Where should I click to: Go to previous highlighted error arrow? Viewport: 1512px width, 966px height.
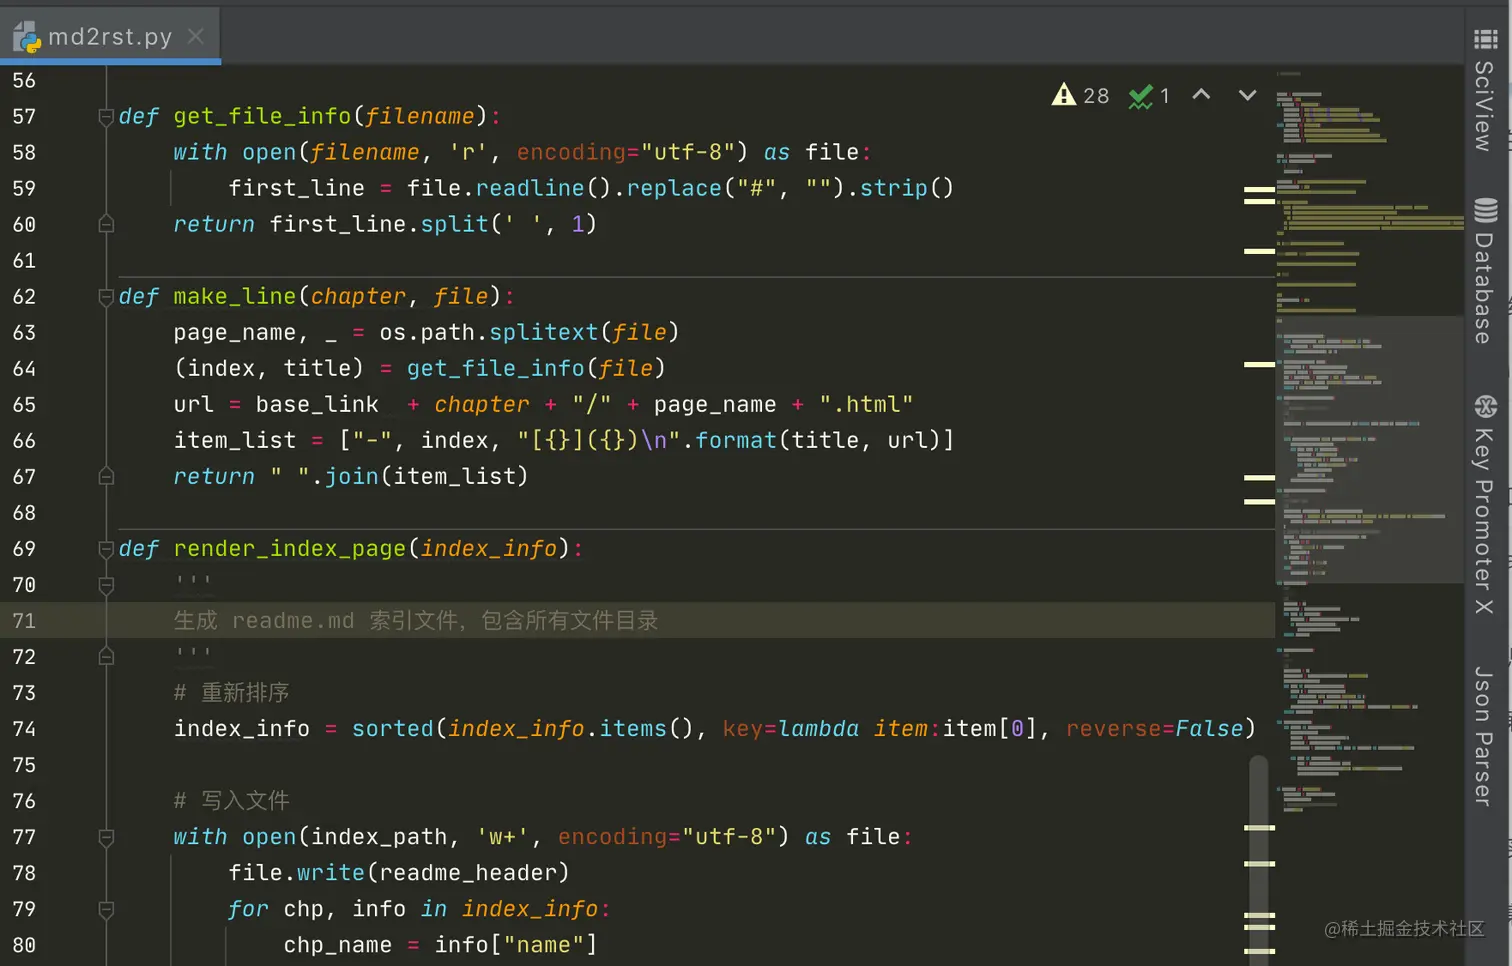click(x=1202, y=95)
